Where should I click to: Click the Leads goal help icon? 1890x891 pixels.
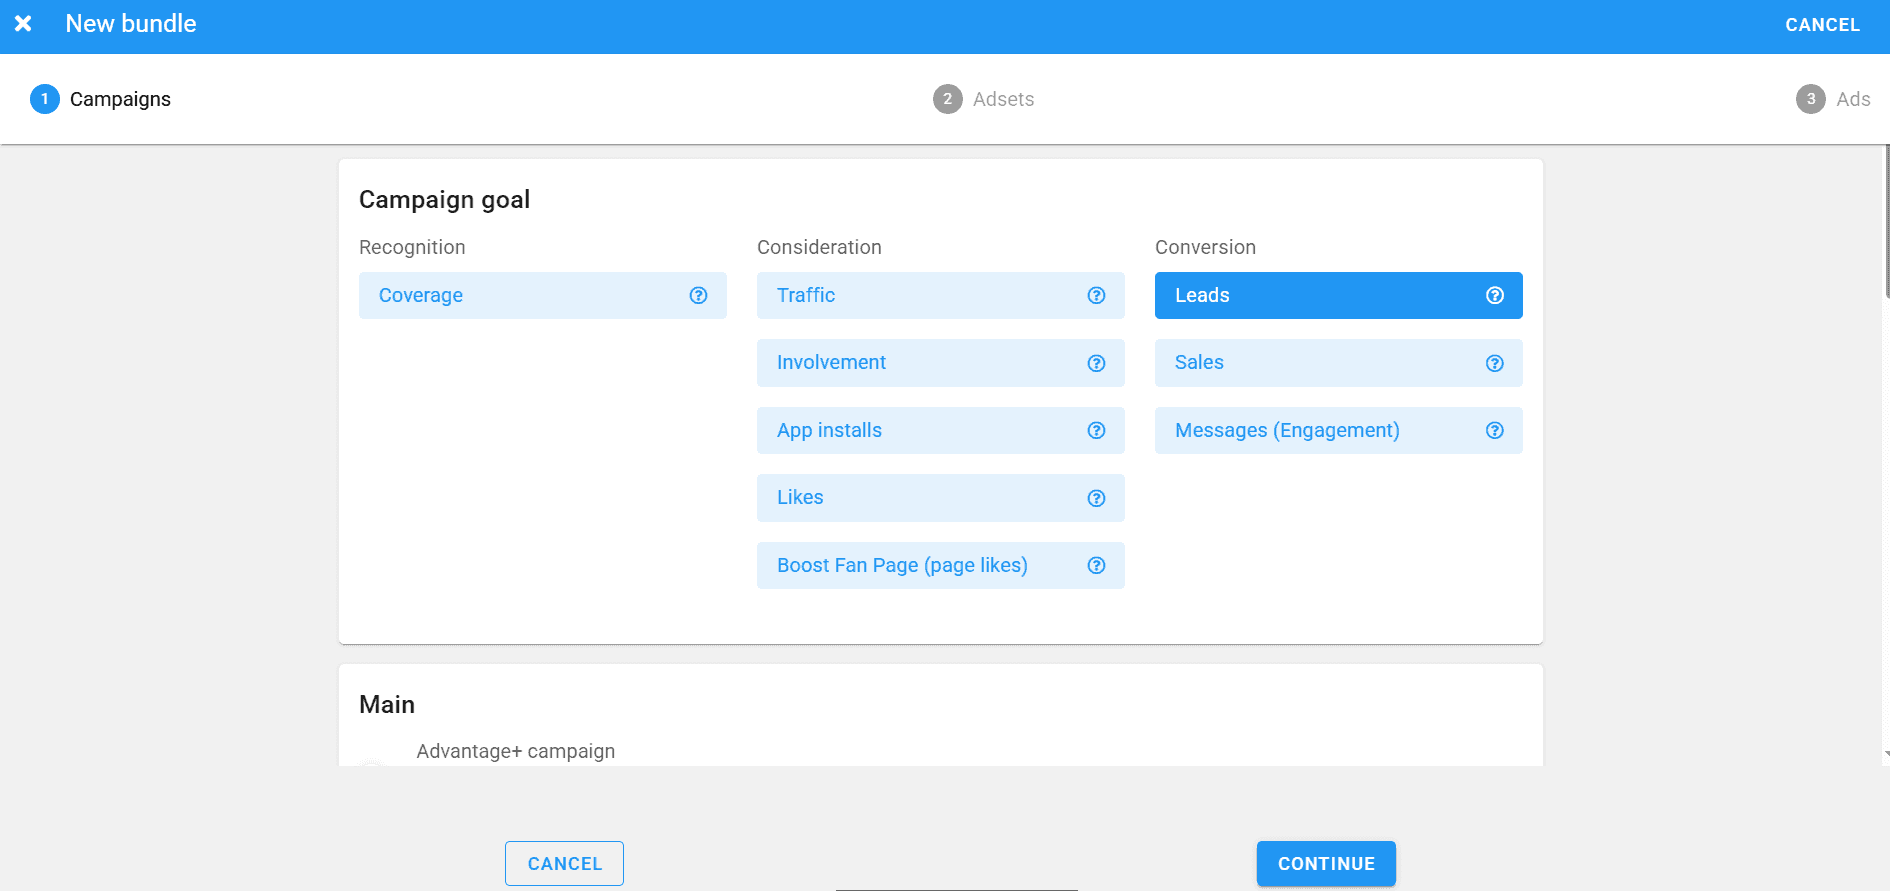pyautogui.click(x=1494, y=295)
